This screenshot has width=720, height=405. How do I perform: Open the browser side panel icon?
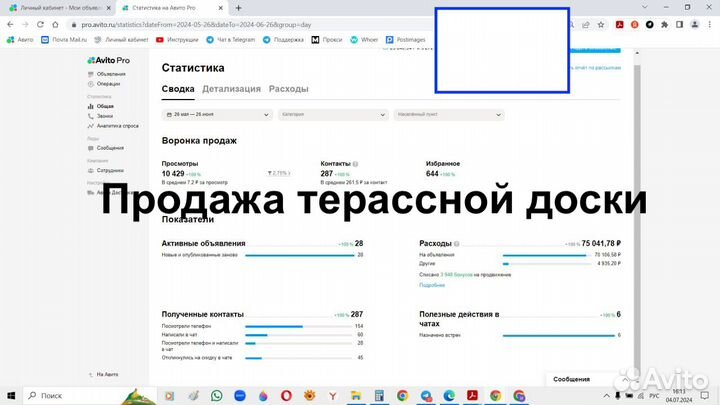(680, 25)
